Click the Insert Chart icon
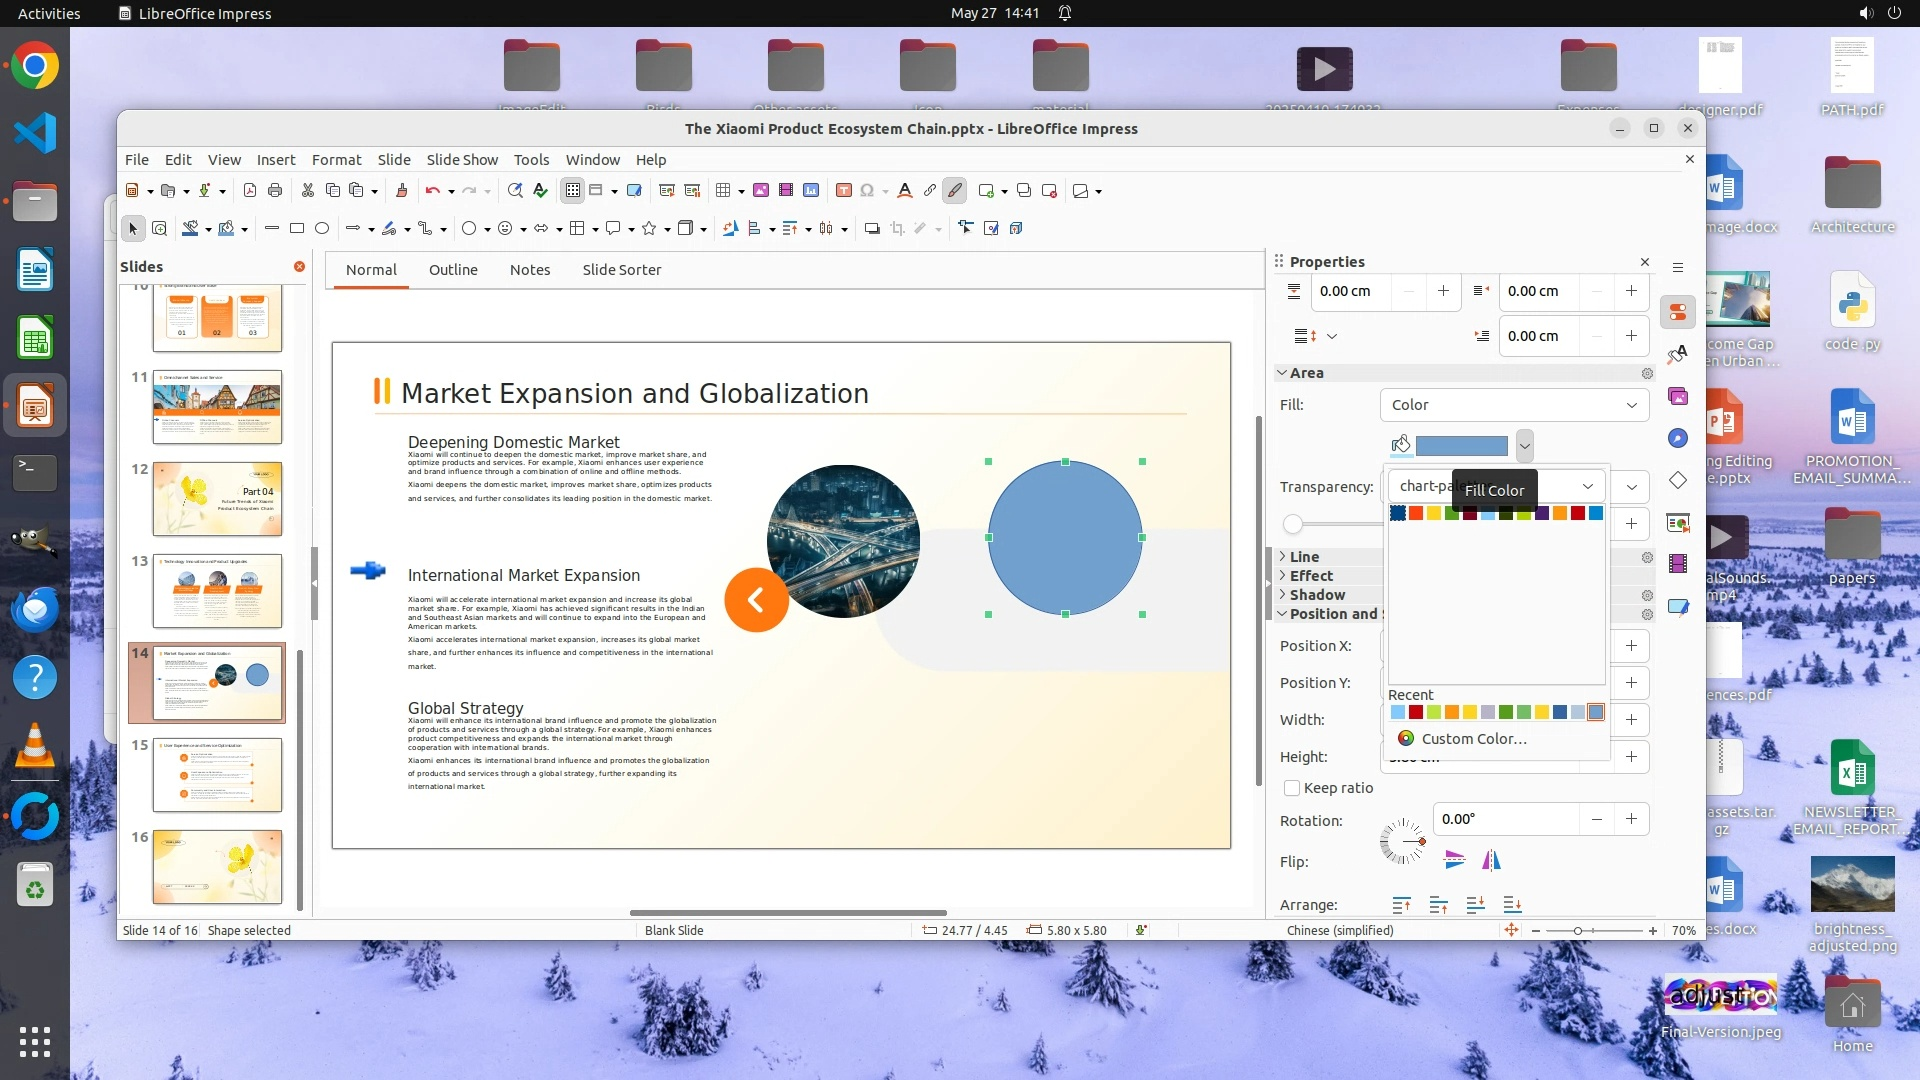This screenshot has width=1920, height=1080. click(811, 191)
